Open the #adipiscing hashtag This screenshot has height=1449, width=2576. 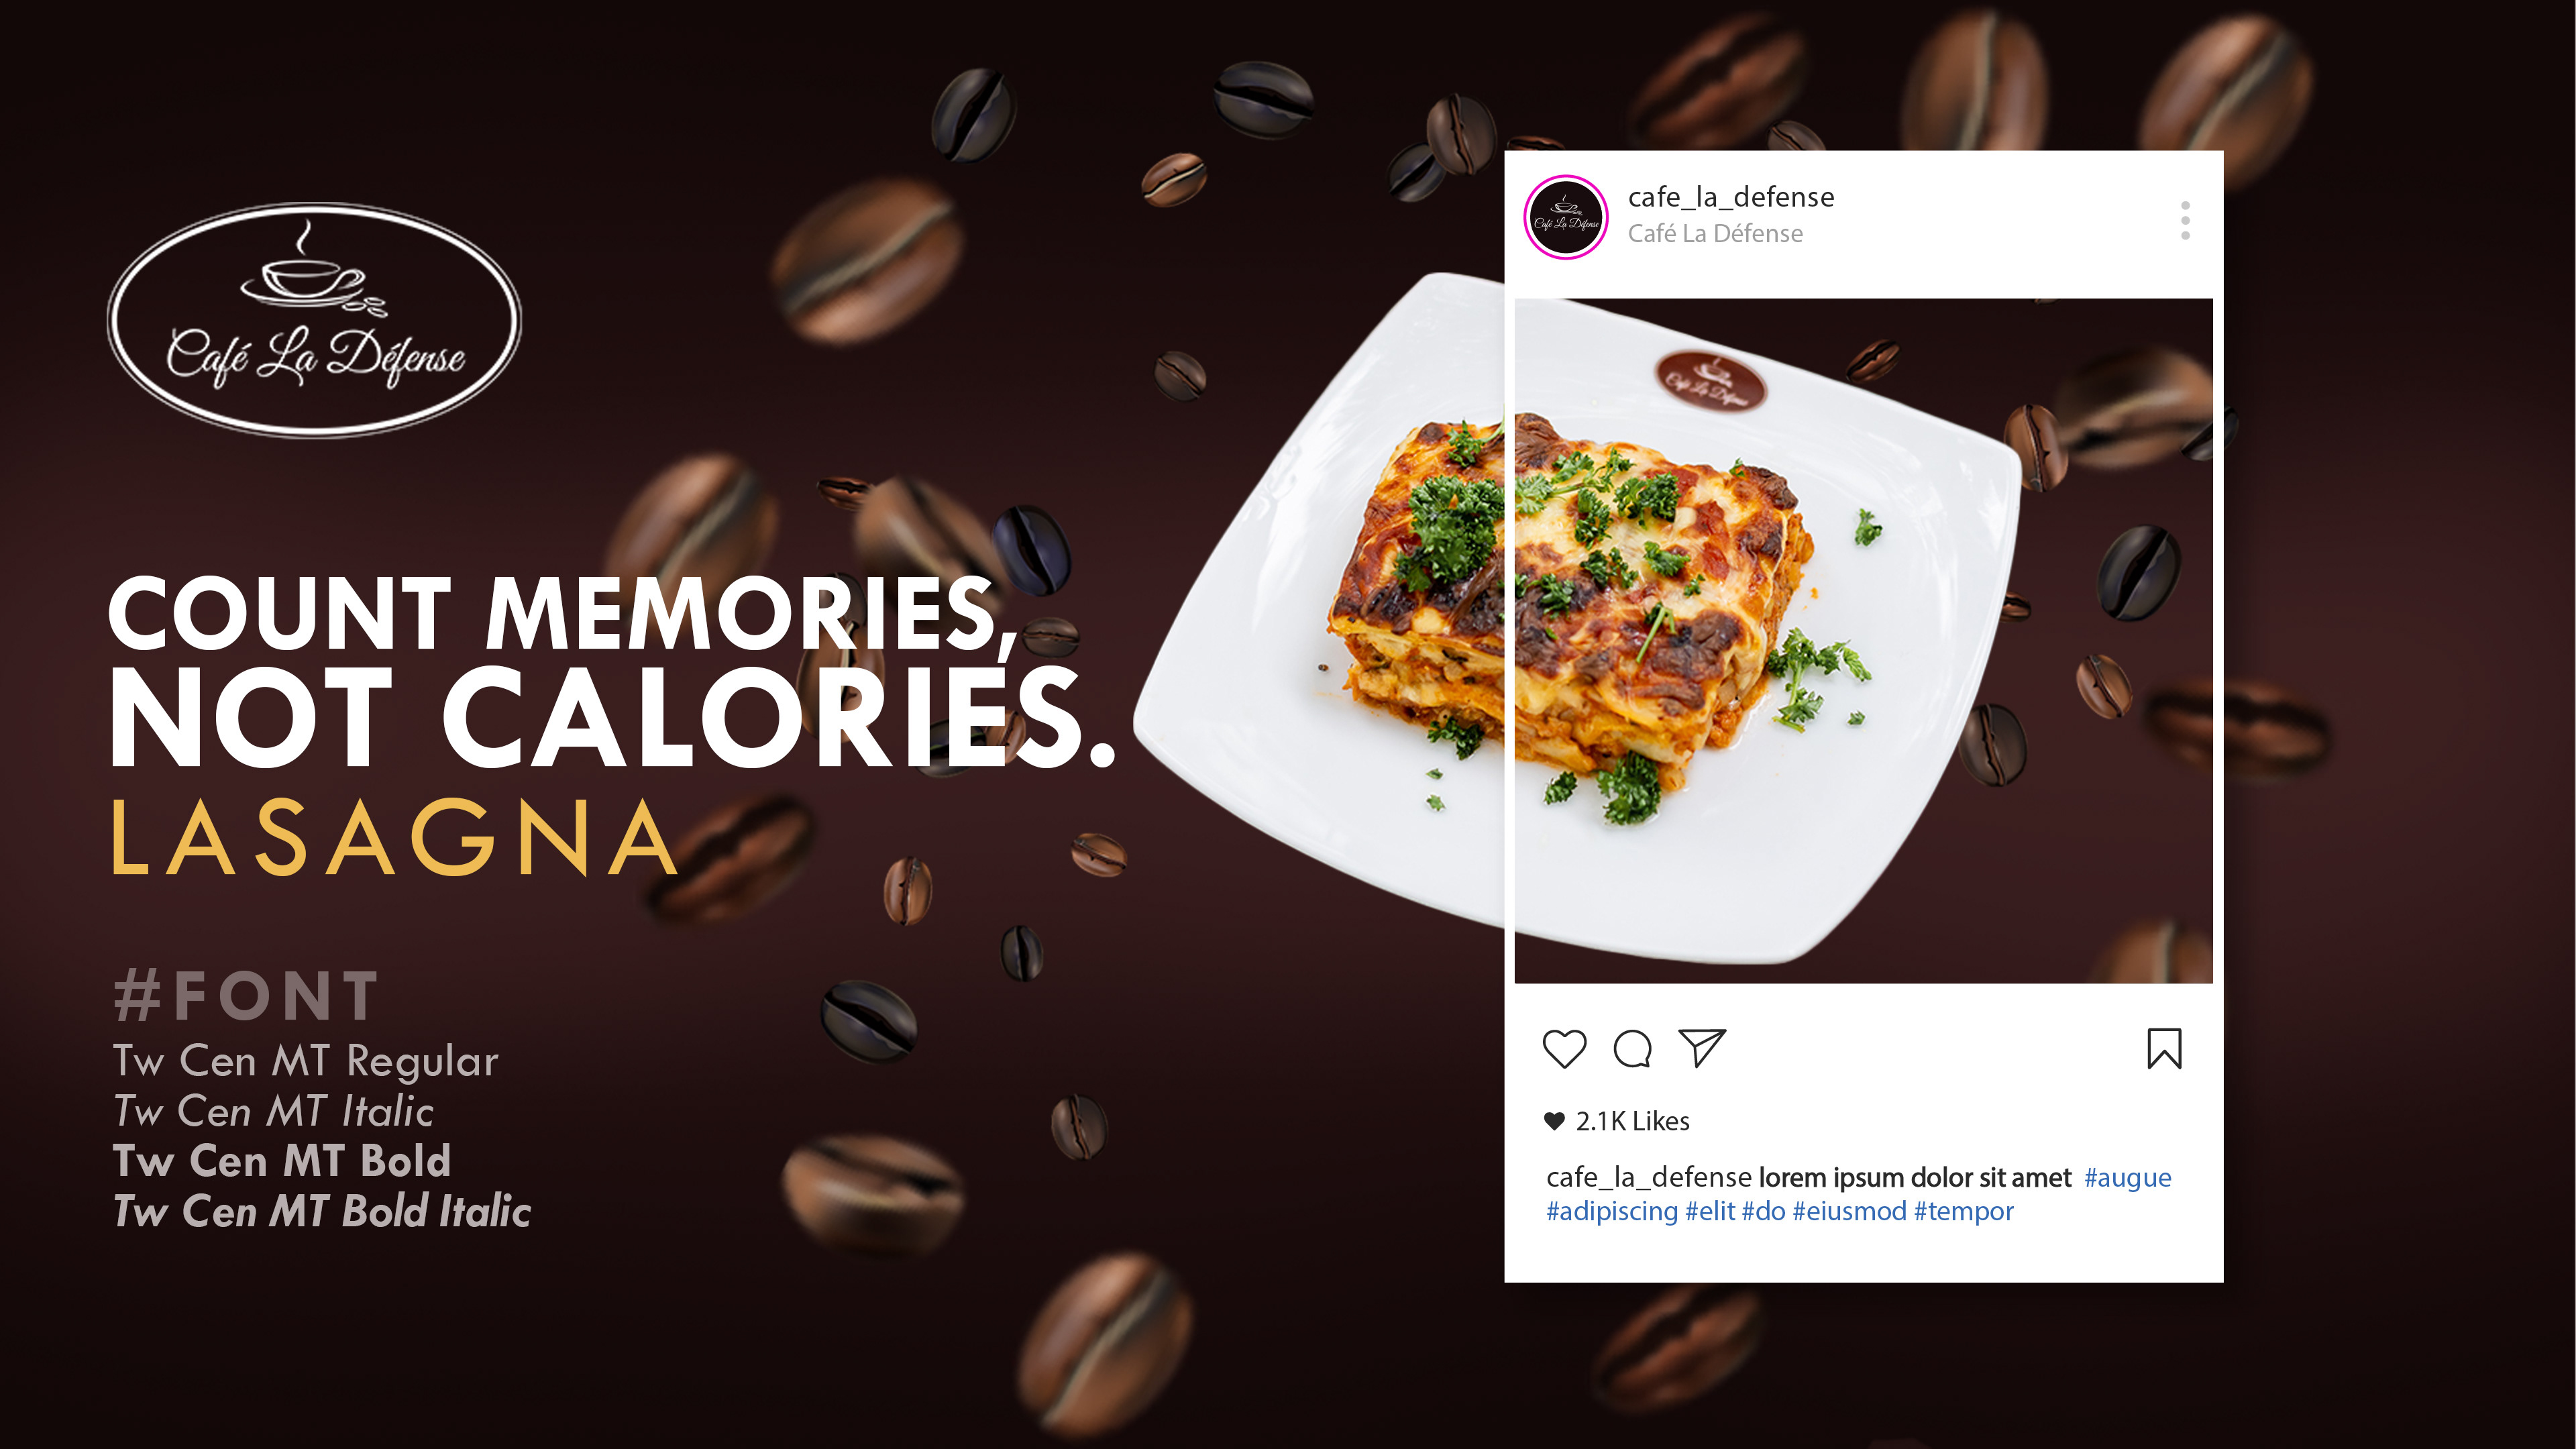click(1611, 1211)
